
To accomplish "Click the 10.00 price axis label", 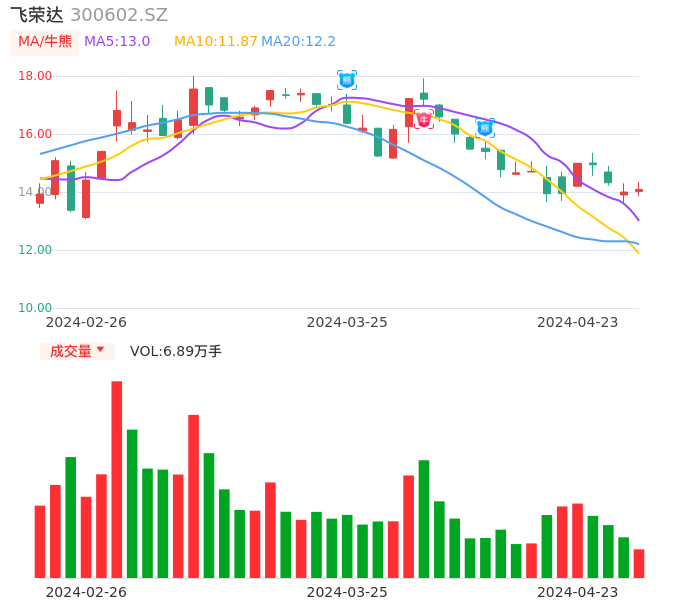I will [x=35, y=308].
